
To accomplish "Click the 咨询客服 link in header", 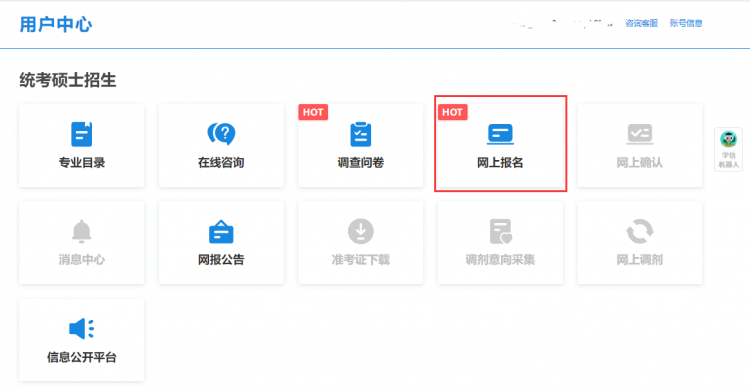I will pyautogui.click(x=641, y=23).
